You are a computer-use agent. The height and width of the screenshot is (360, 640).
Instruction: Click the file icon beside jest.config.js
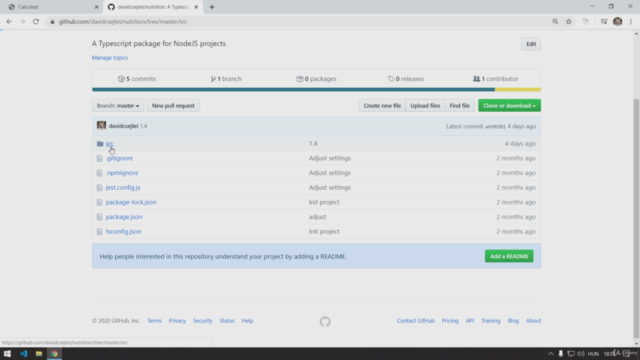(100, 188)
